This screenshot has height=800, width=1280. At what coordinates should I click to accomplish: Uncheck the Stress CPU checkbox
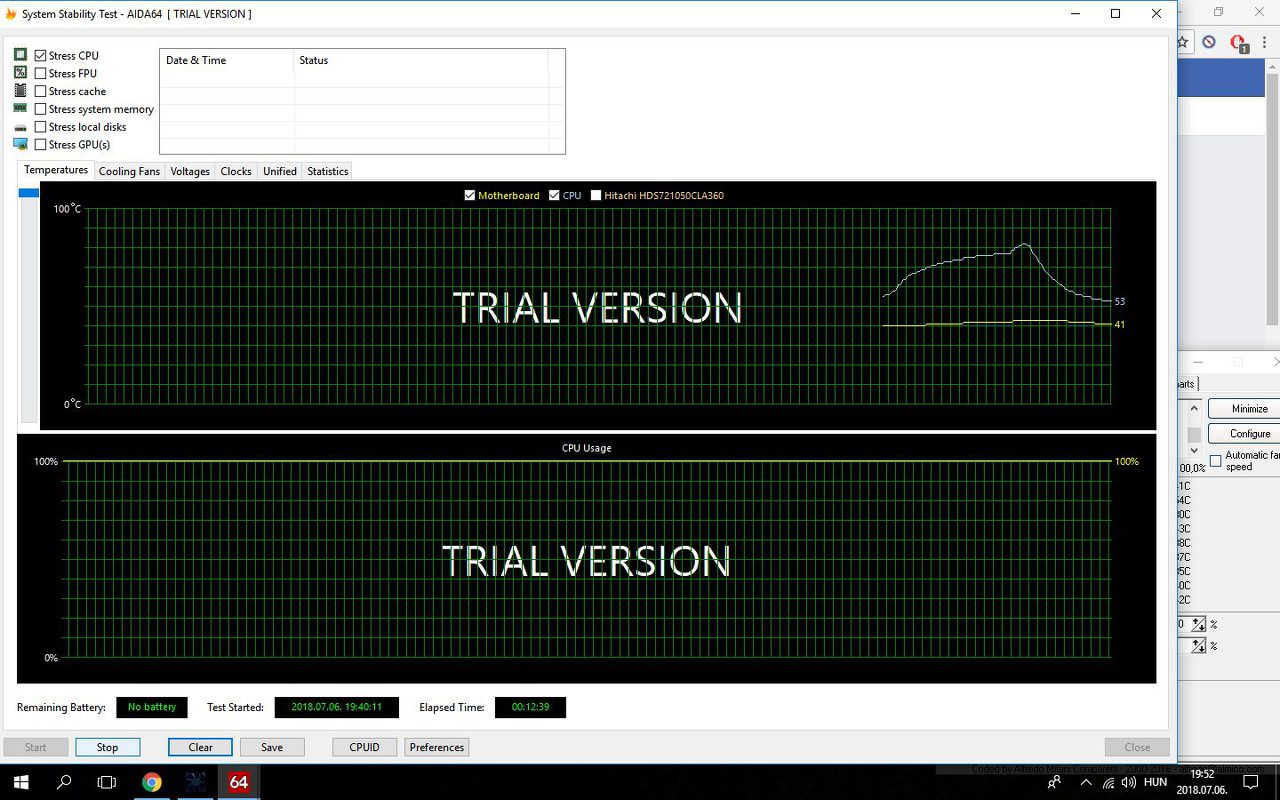coord(41,56)
